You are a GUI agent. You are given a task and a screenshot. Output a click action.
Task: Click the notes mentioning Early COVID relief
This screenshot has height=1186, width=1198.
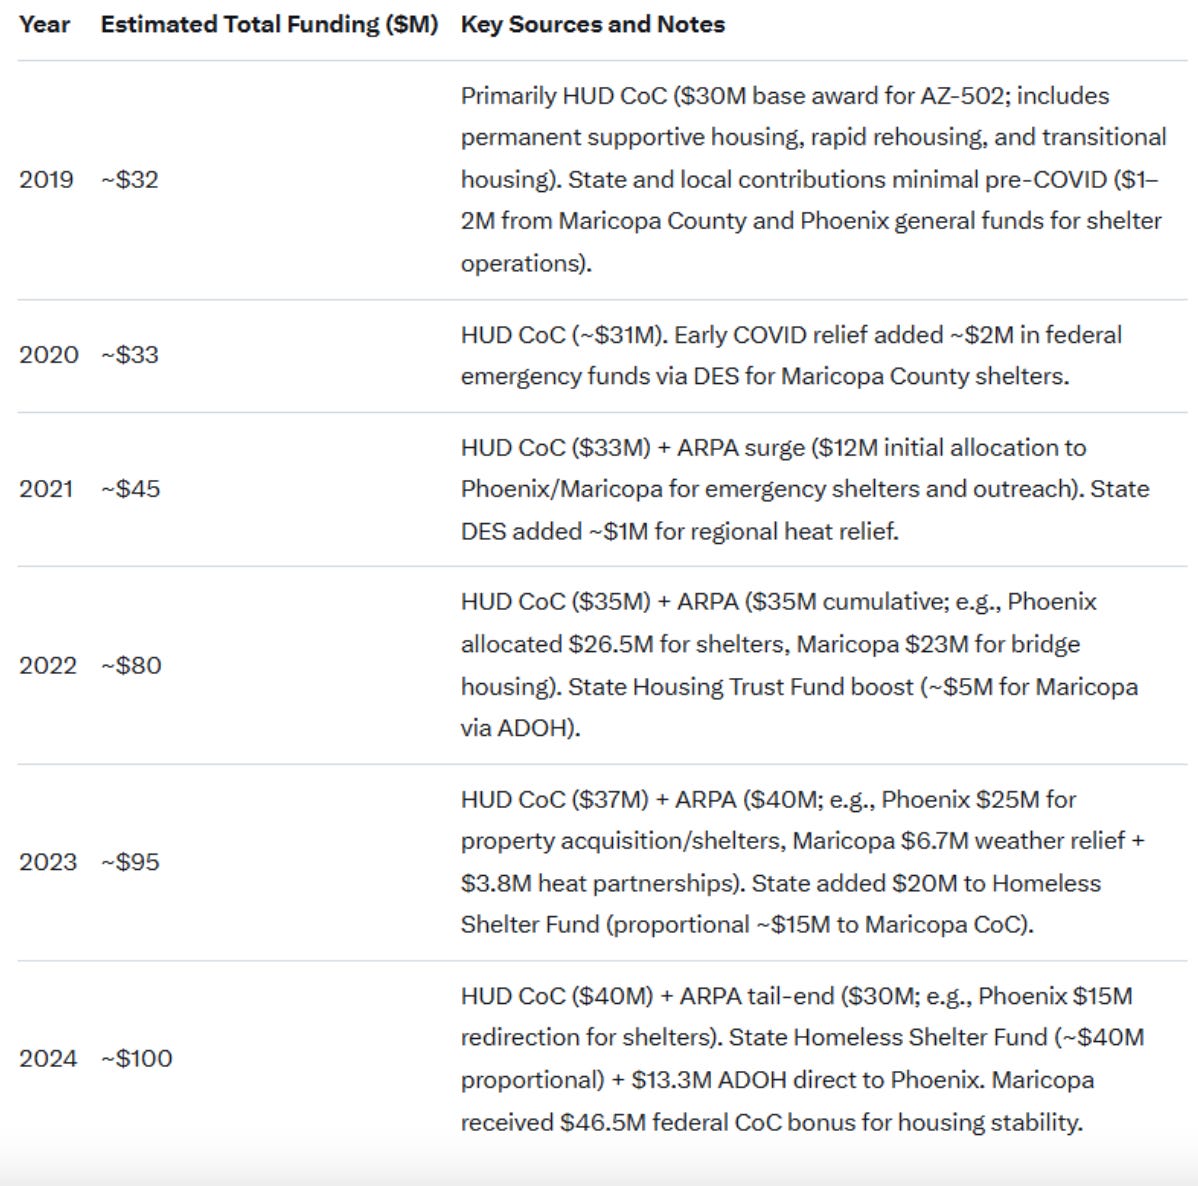click(792, 355)
